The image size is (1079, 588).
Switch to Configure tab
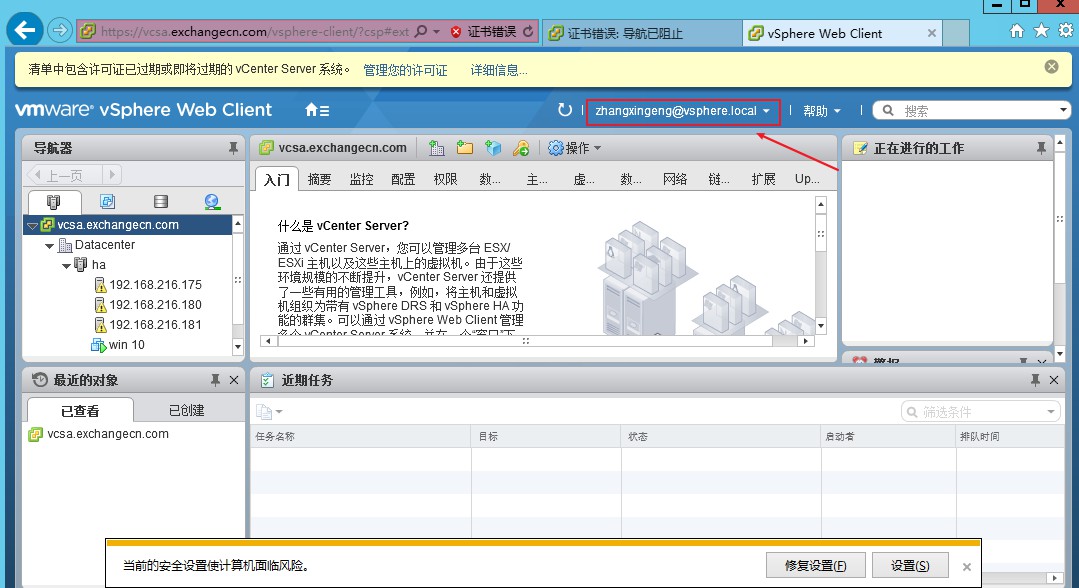click(x=403, y=179)
